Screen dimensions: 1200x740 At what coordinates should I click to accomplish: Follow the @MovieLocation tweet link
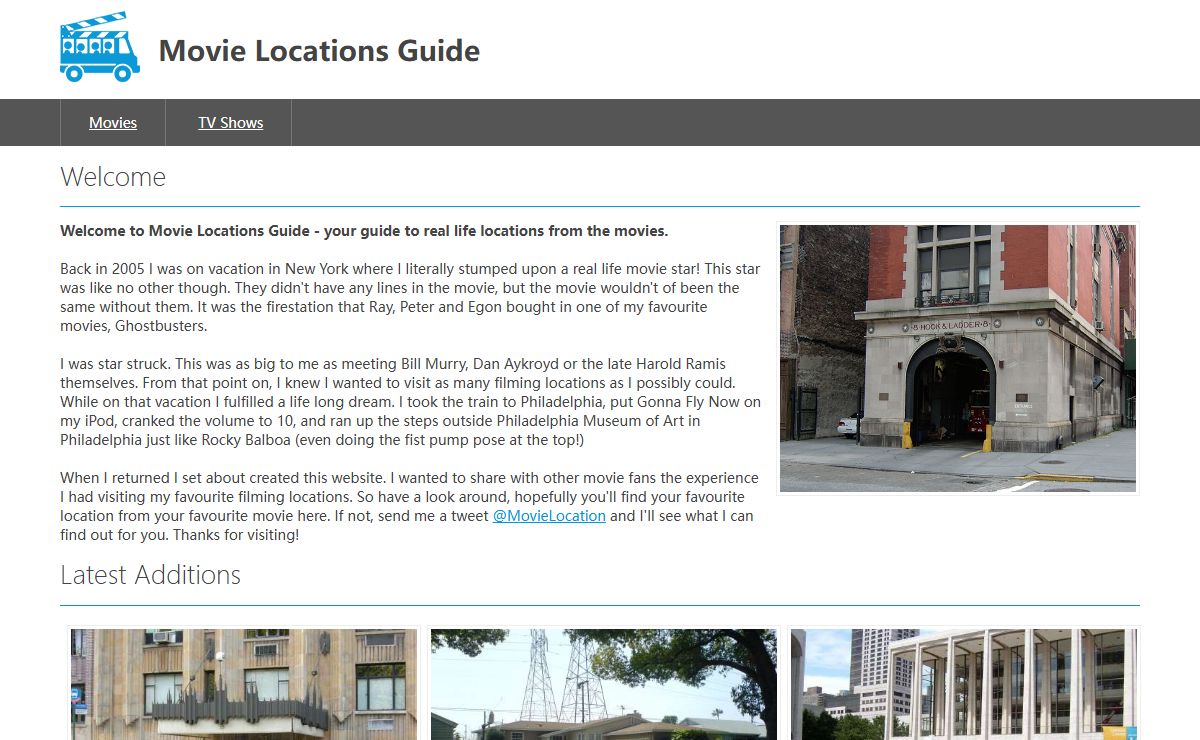(549, 516)
